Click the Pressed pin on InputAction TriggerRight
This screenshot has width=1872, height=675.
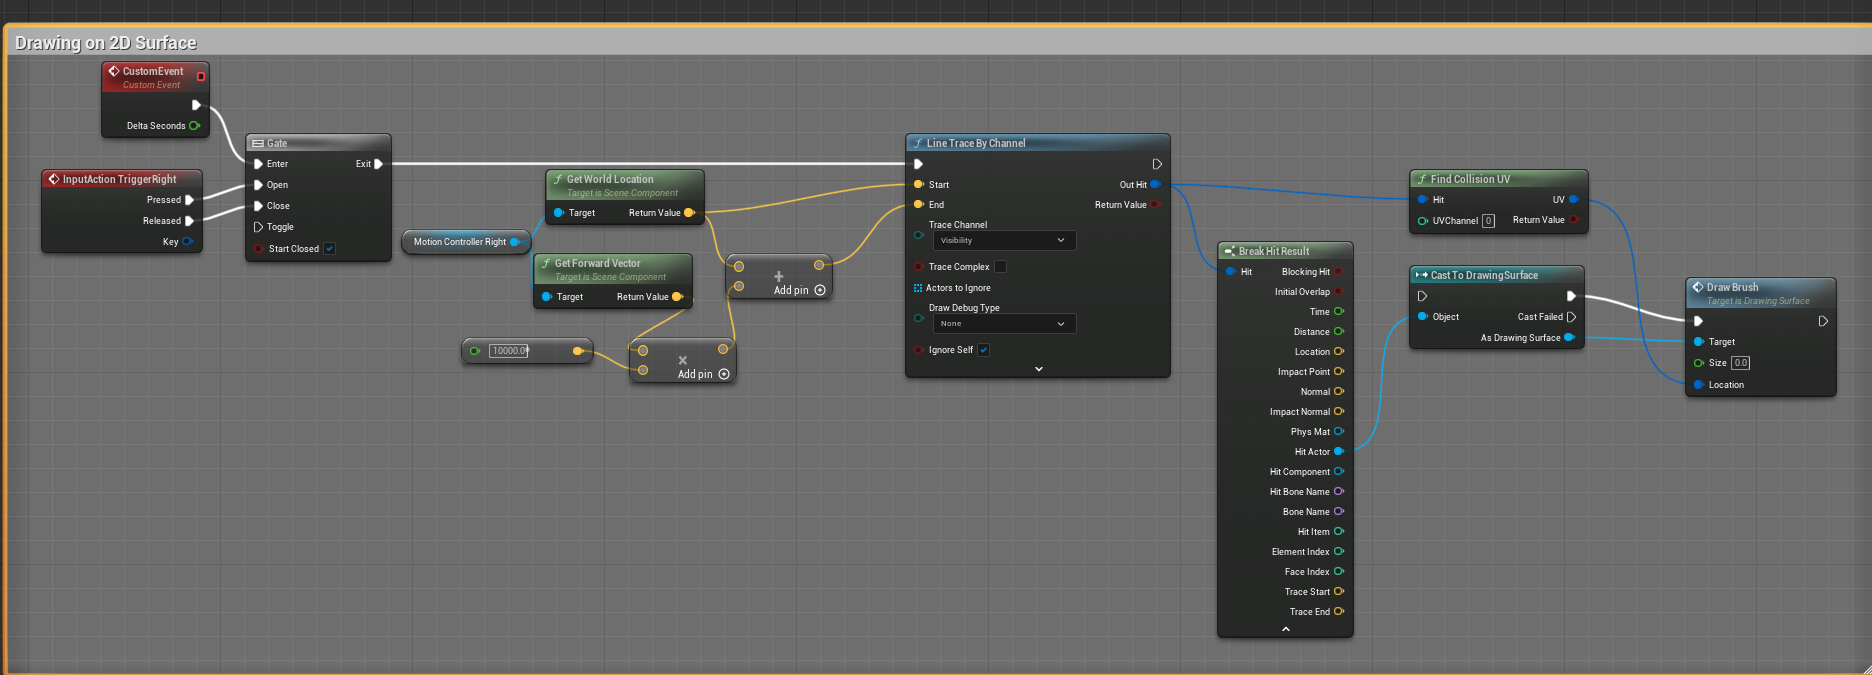tap(189, 200)
